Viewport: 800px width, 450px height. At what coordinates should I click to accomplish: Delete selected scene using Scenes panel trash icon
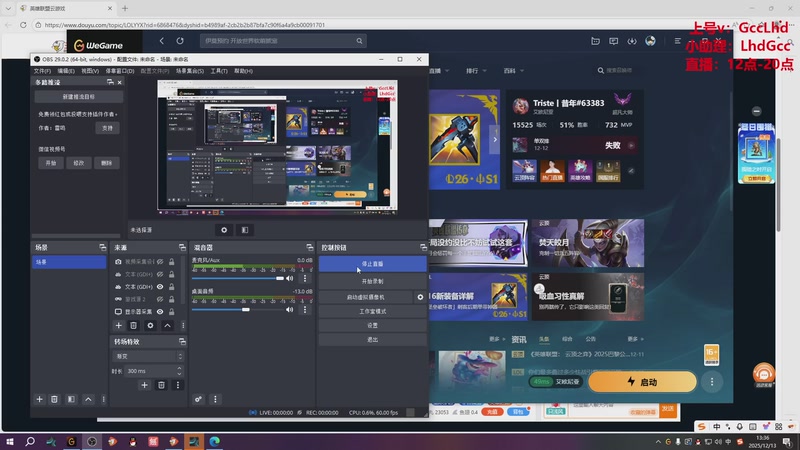[x=54, y=399]
